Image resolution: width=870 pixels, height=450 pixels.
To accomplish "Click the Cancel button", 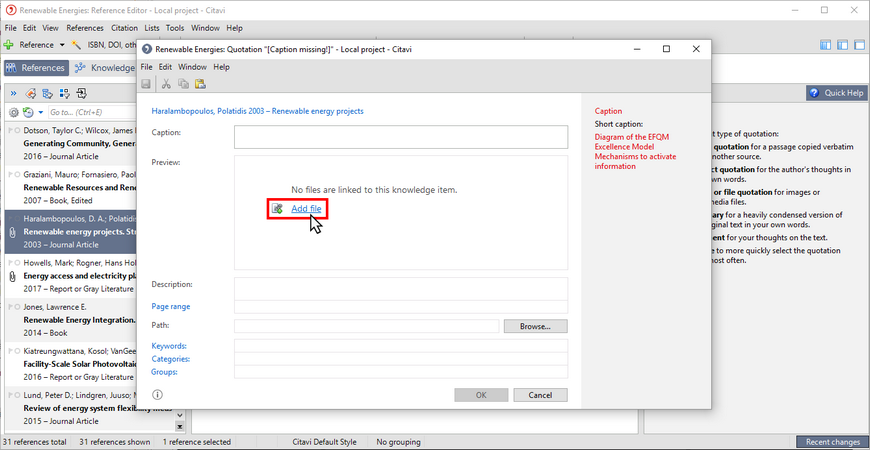I will [540, 395].
